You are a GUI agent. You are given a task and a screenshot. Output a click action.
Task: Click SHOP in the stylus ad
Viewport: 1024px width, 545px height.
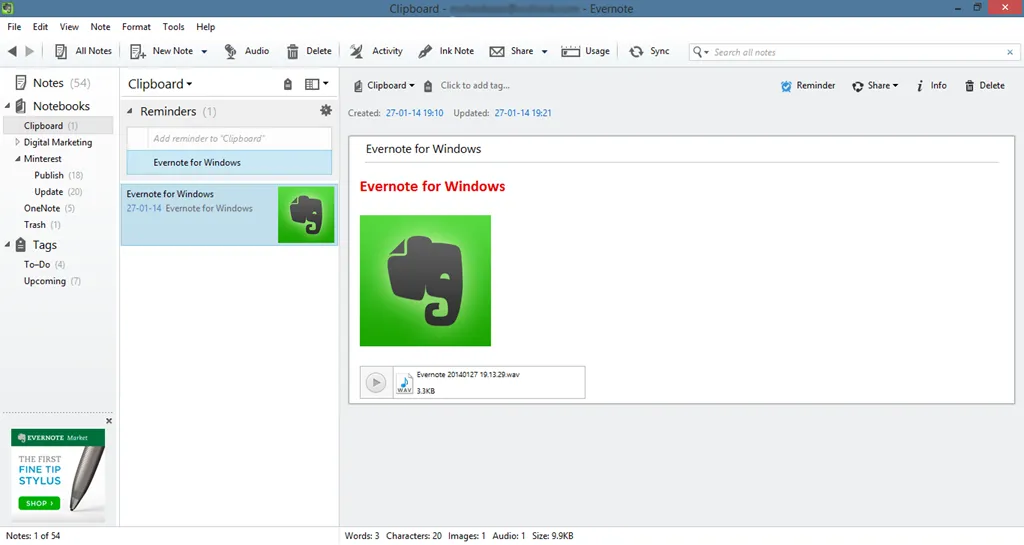tap(40, 503)
